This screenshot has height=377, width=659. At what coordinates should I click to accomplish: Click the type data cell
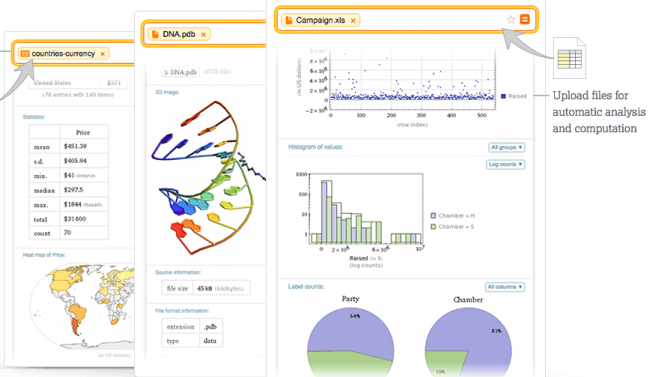[x=210, y=341]
